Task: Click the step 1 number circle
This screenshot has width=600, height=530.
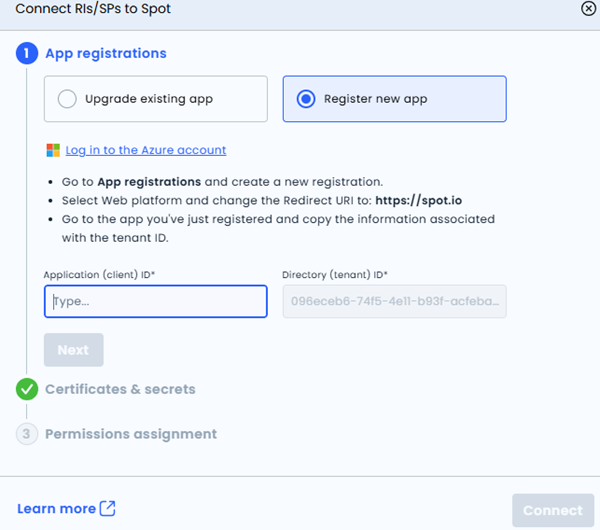Action: pos(27,53)
